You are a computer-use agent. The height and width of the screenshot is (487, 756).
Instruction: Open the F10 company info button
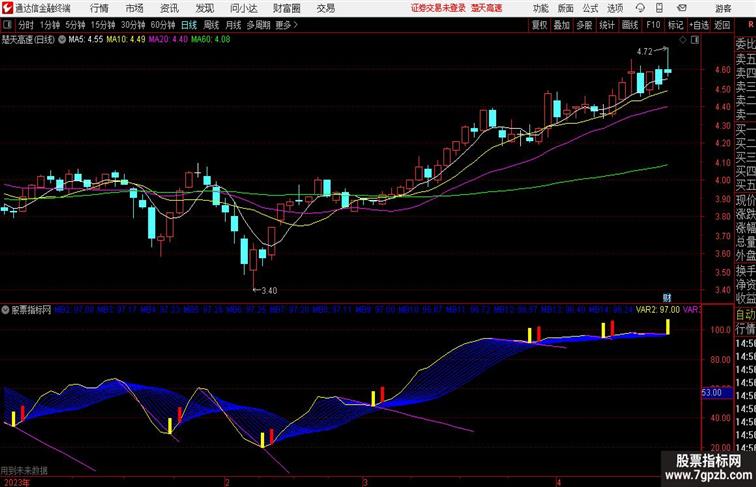point(653,25)
